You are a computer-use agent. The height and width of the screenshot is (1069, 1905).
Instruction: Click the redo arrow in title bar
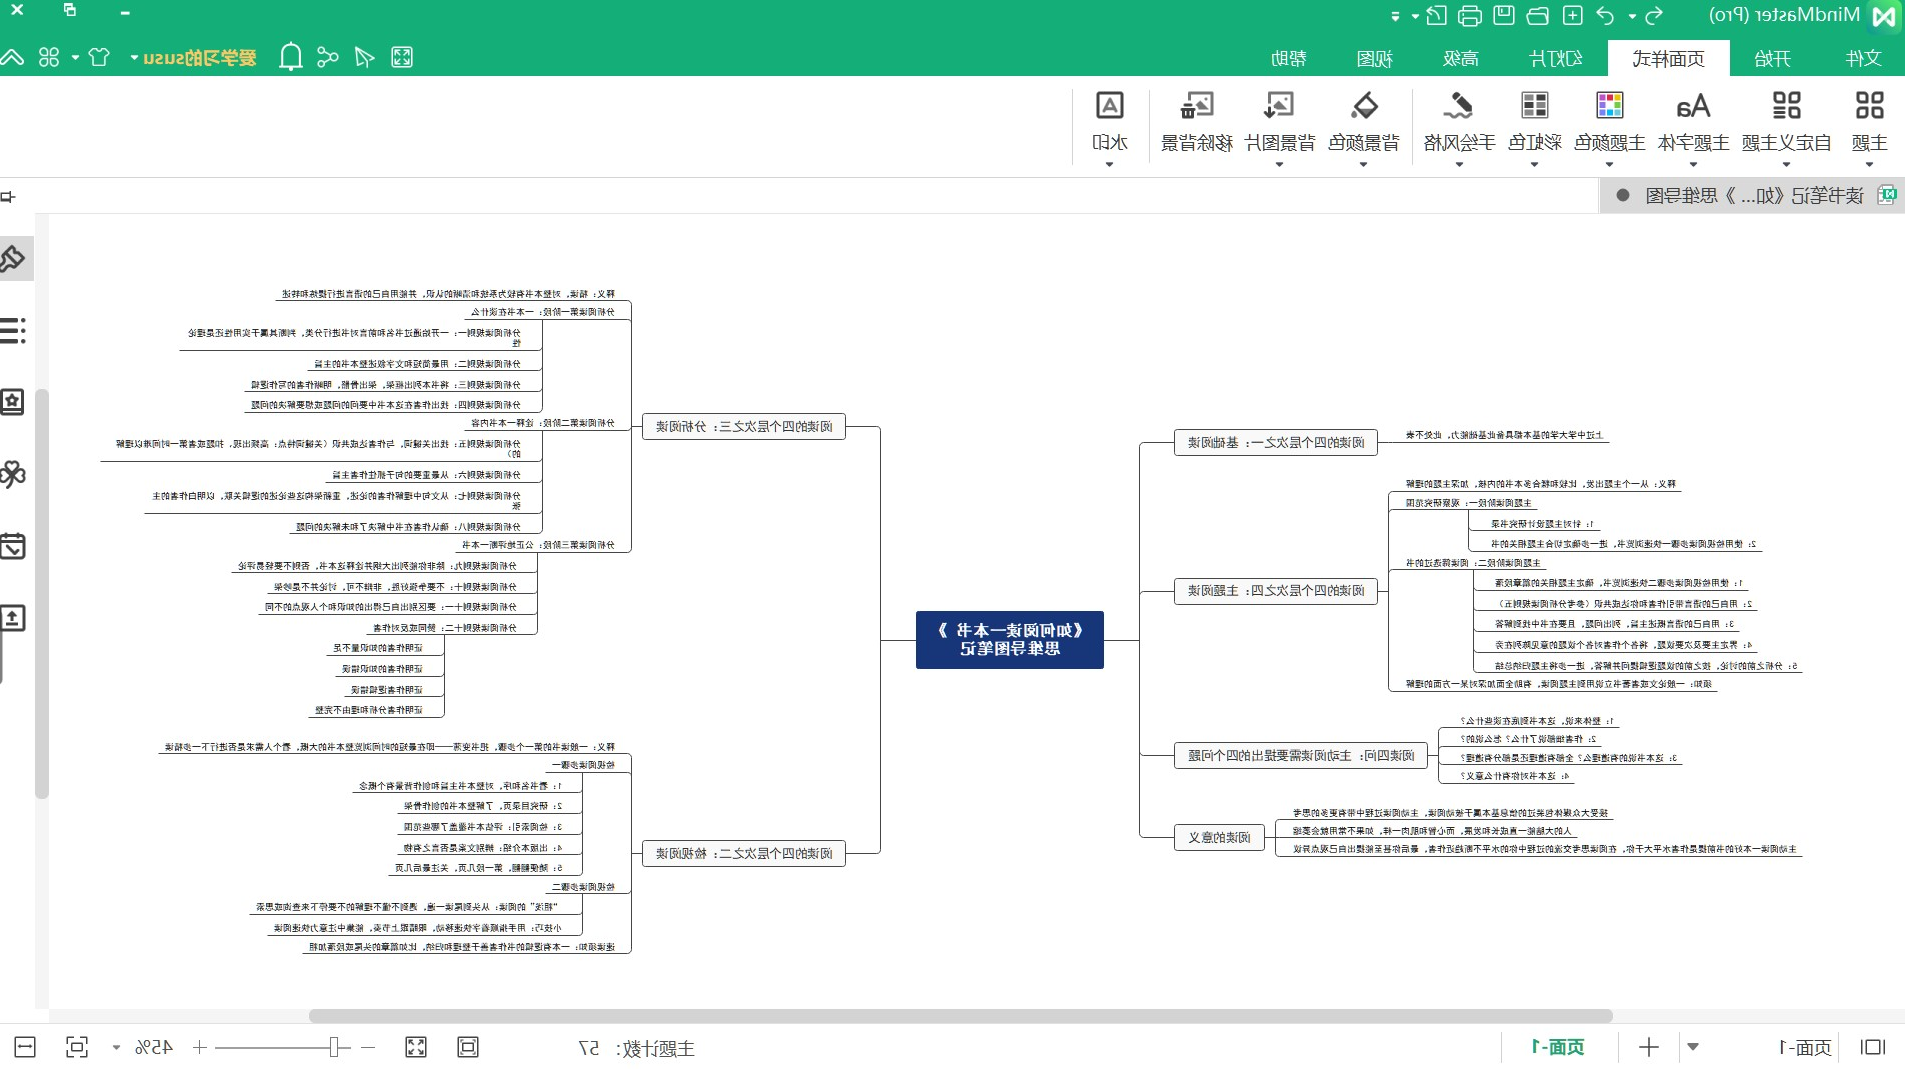[x=1654, y=15]
